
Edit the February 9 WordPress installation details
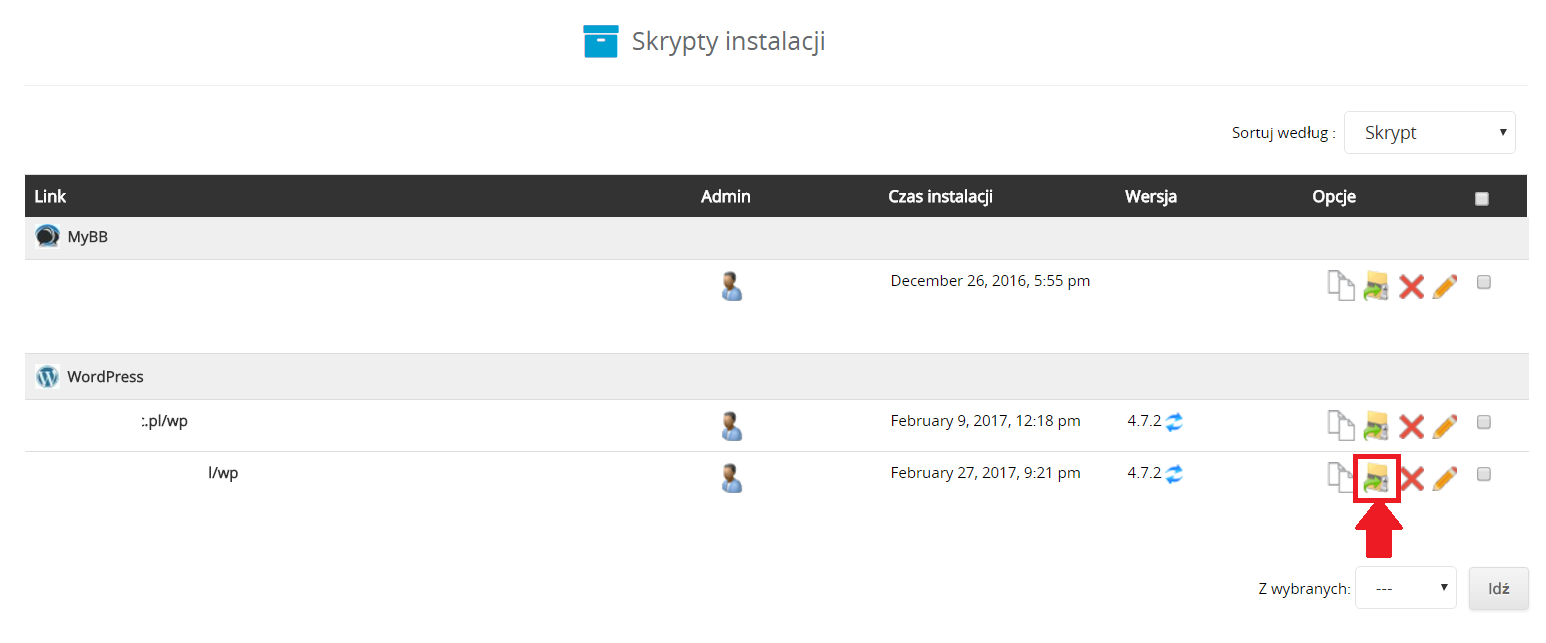pyautogui.click(x=1445, y=426)
